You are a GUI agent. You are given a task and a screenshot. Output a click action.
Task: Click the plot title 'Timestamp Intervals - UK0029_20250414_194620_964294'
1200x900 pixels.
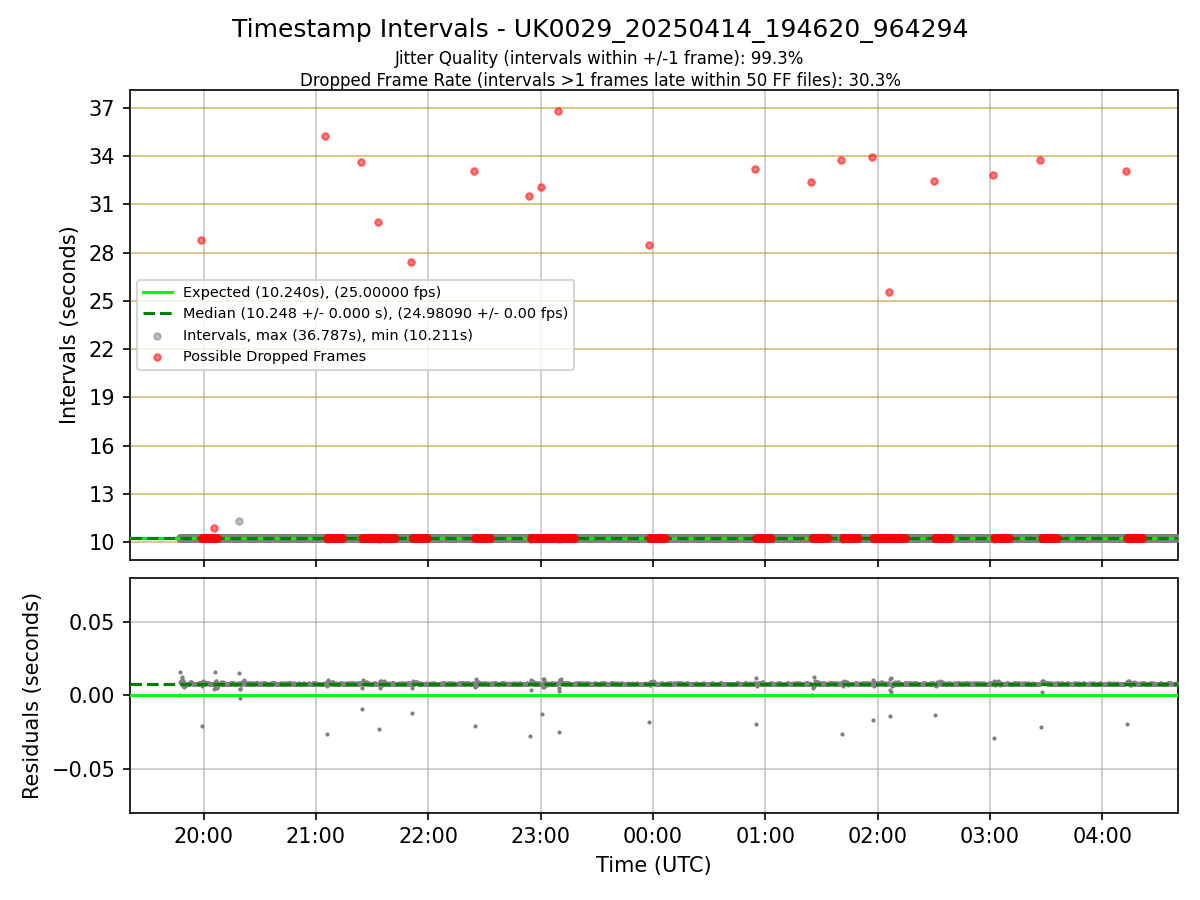click(600, 29)
